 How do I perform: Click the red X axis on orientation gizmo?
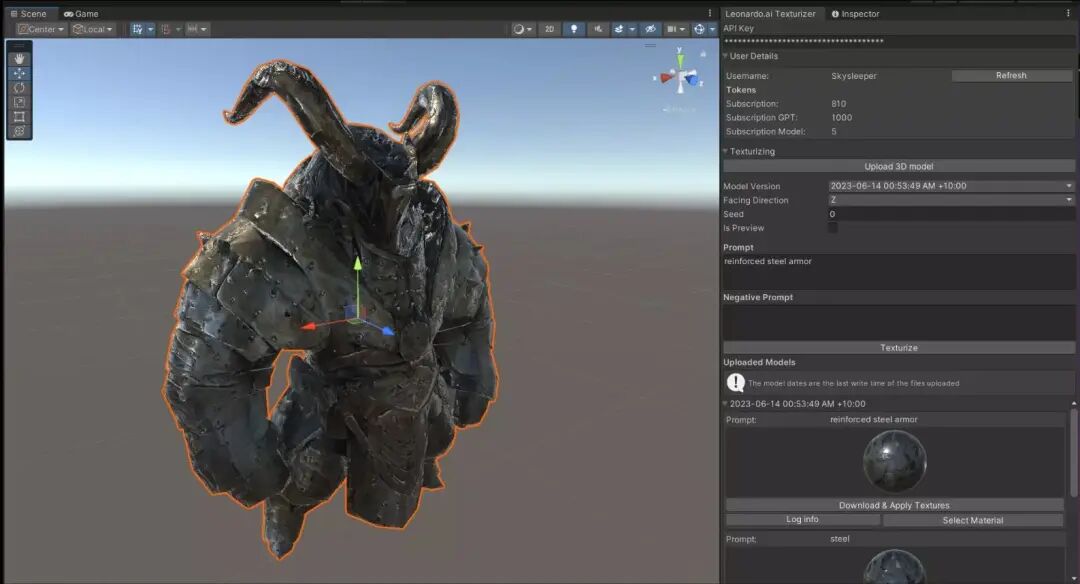coord(665,78)
